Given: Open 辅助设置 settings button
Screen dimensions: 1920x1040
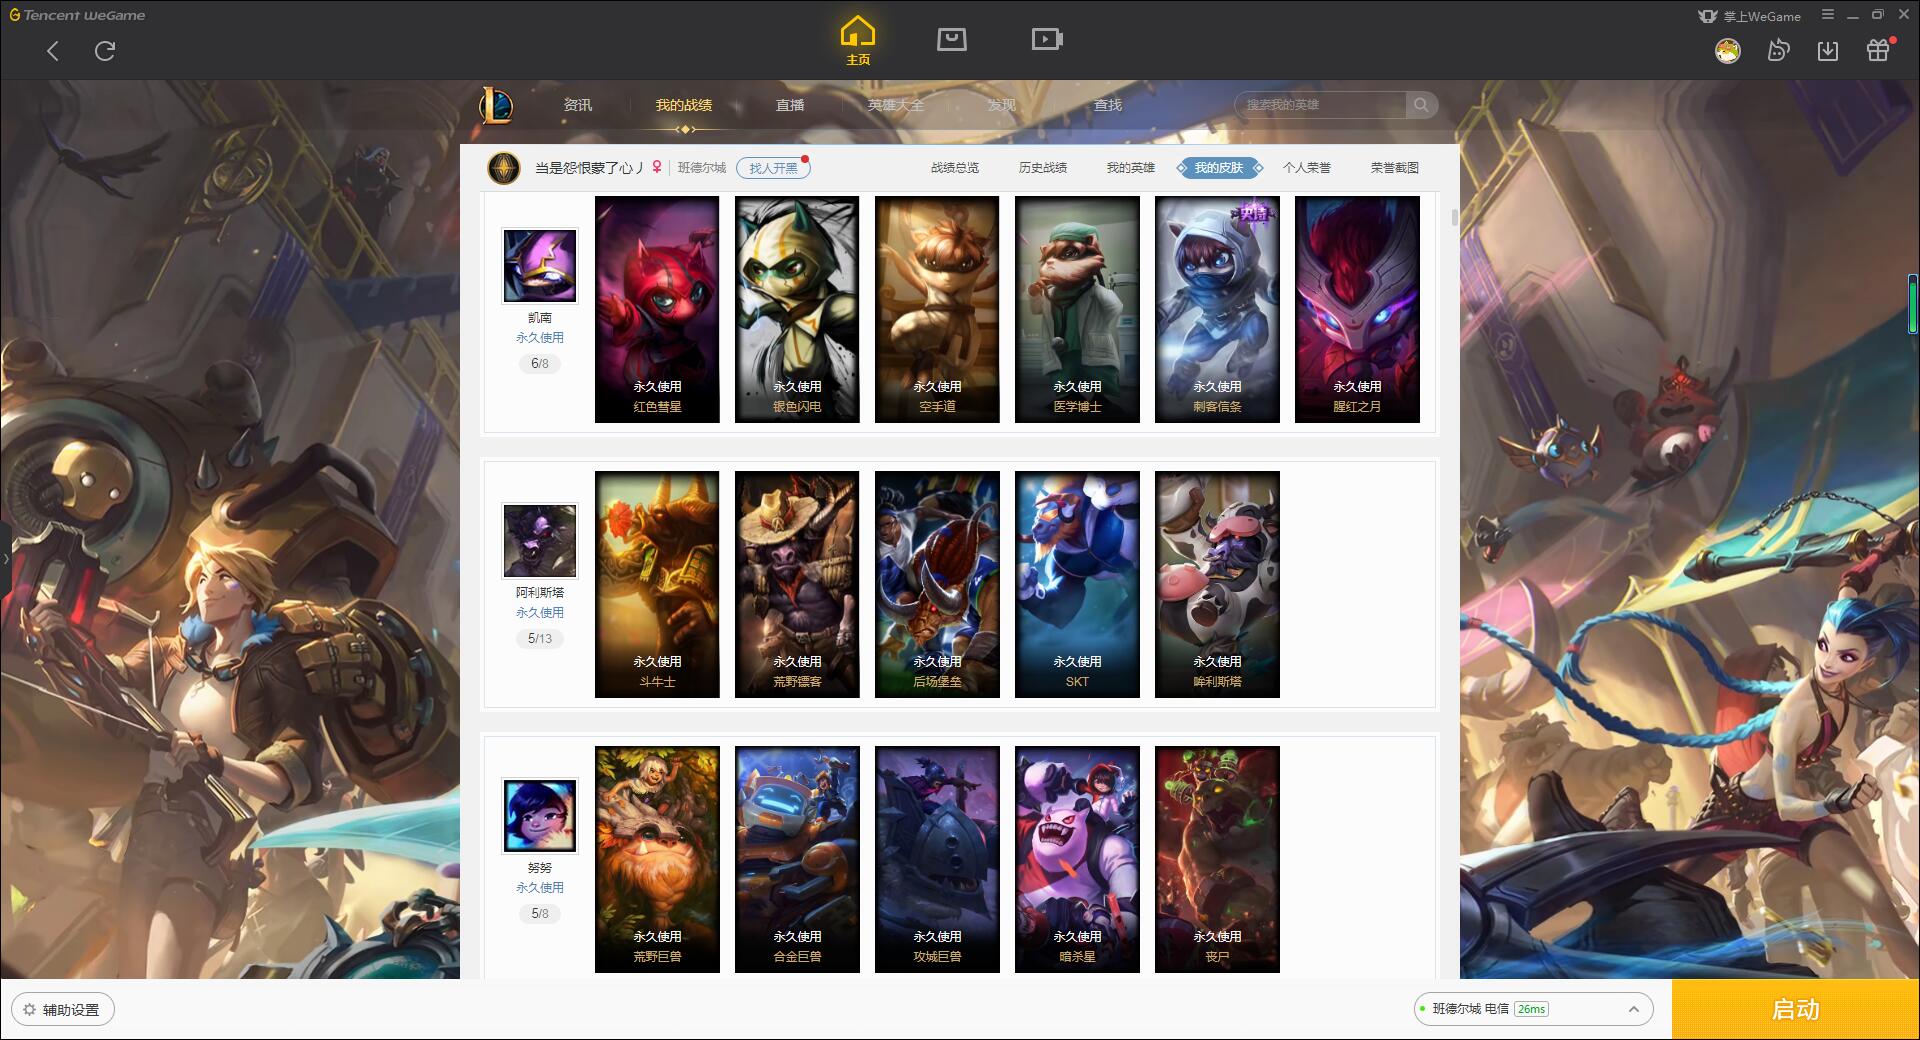Looking at the screenshot, I should tap(62, 1010).
